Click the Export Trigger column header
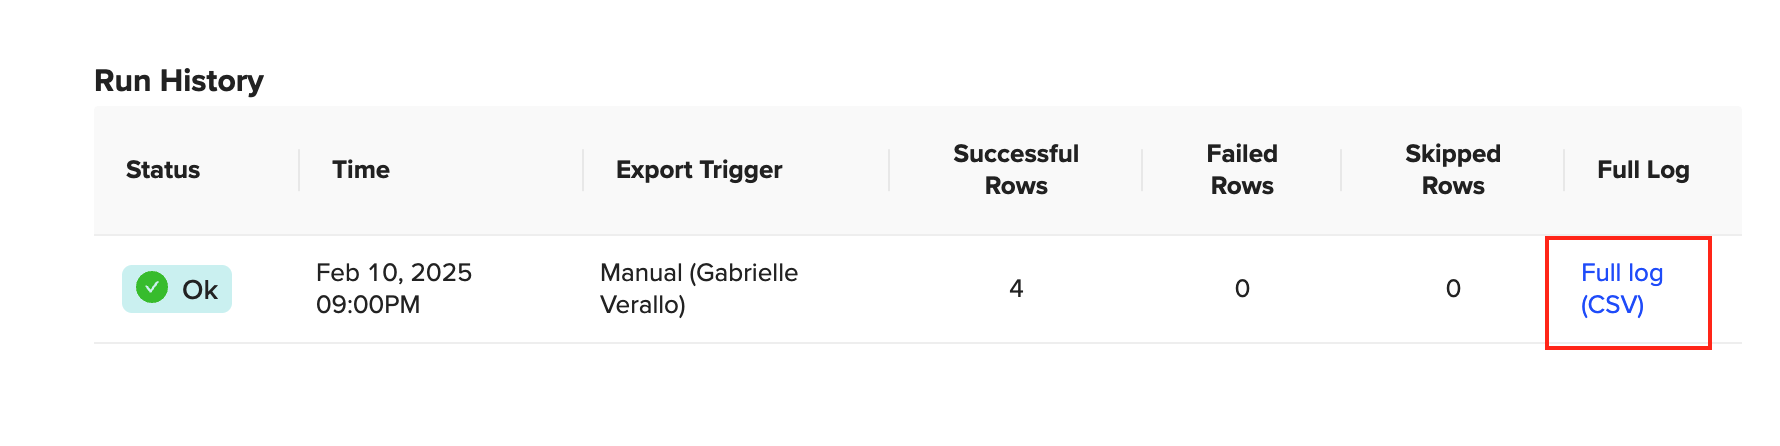 (x=698, y=170)
